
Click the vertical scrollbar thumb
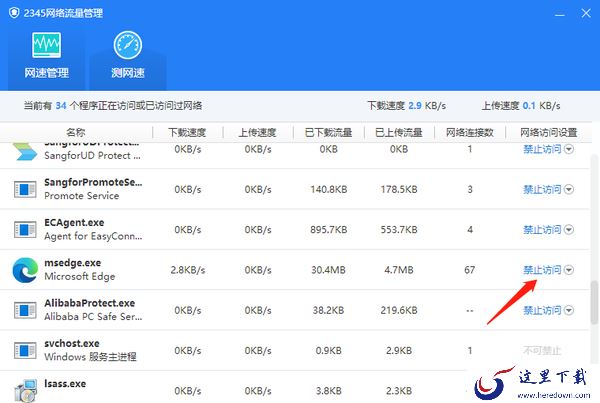(594, 302)
